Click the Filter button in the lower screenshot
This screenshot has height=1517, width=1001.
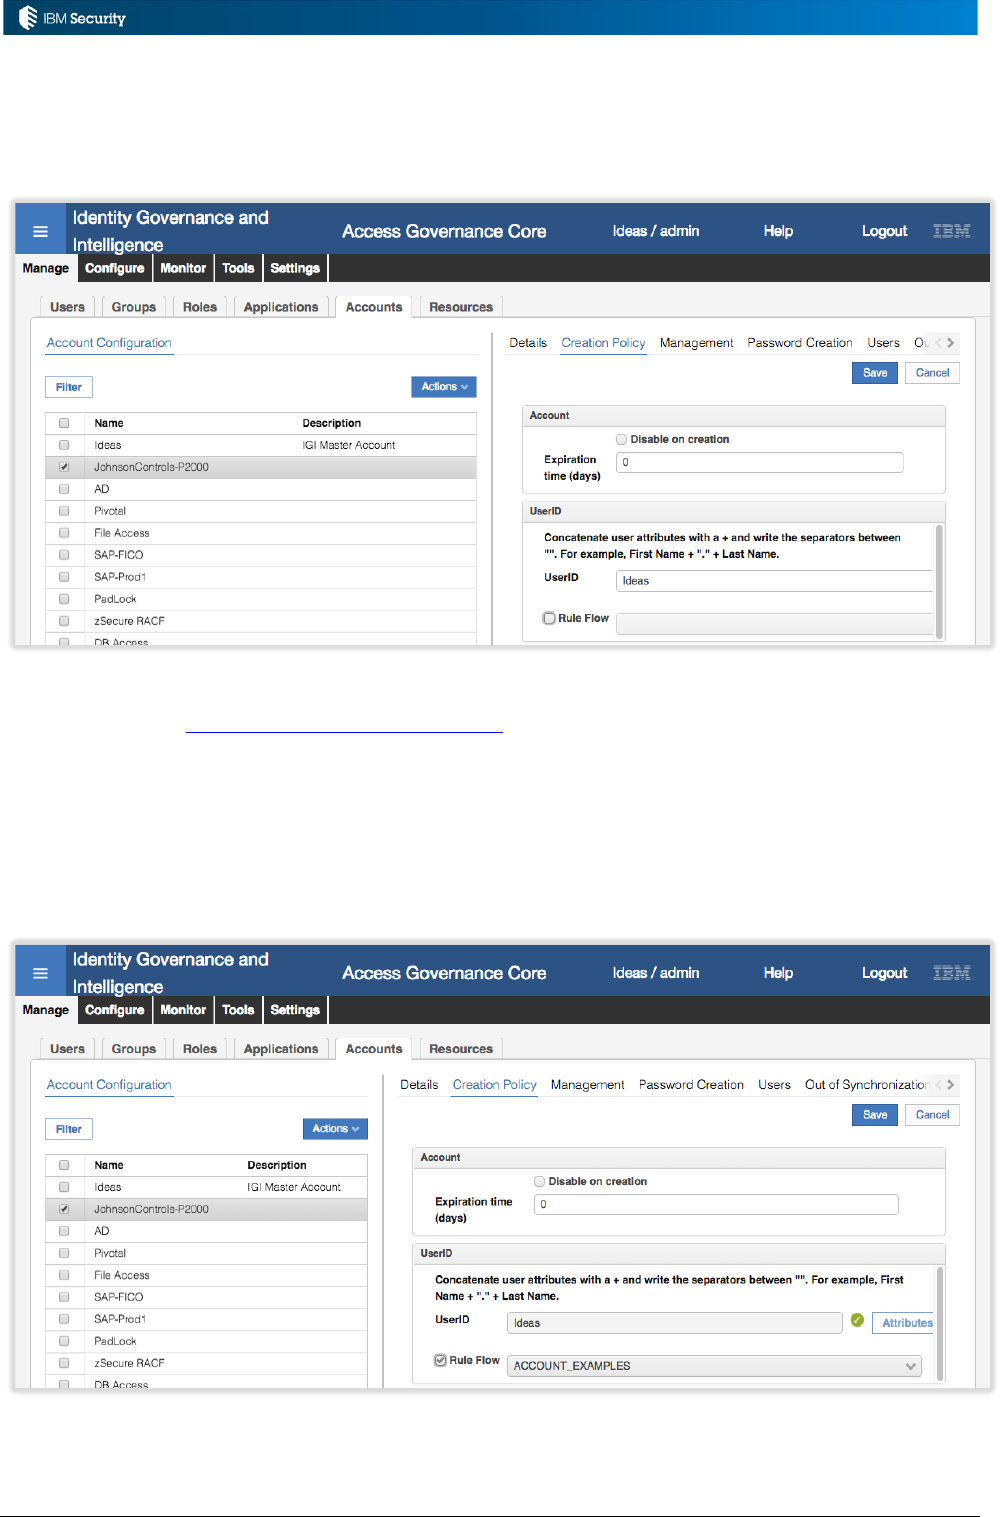(69, 1129)
